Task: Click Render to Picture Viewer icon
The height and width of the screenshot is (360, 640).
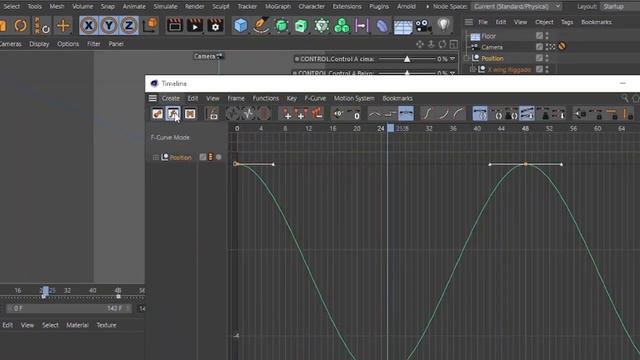Action: (195, 26)
